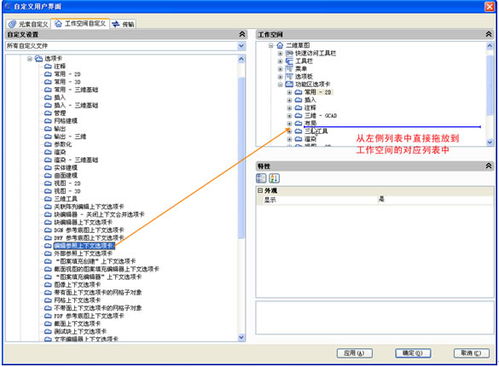Expand 工具栏 node in workspace tree
The height and width of the screenshot is (367, 499).
click(x=280, y=61)
